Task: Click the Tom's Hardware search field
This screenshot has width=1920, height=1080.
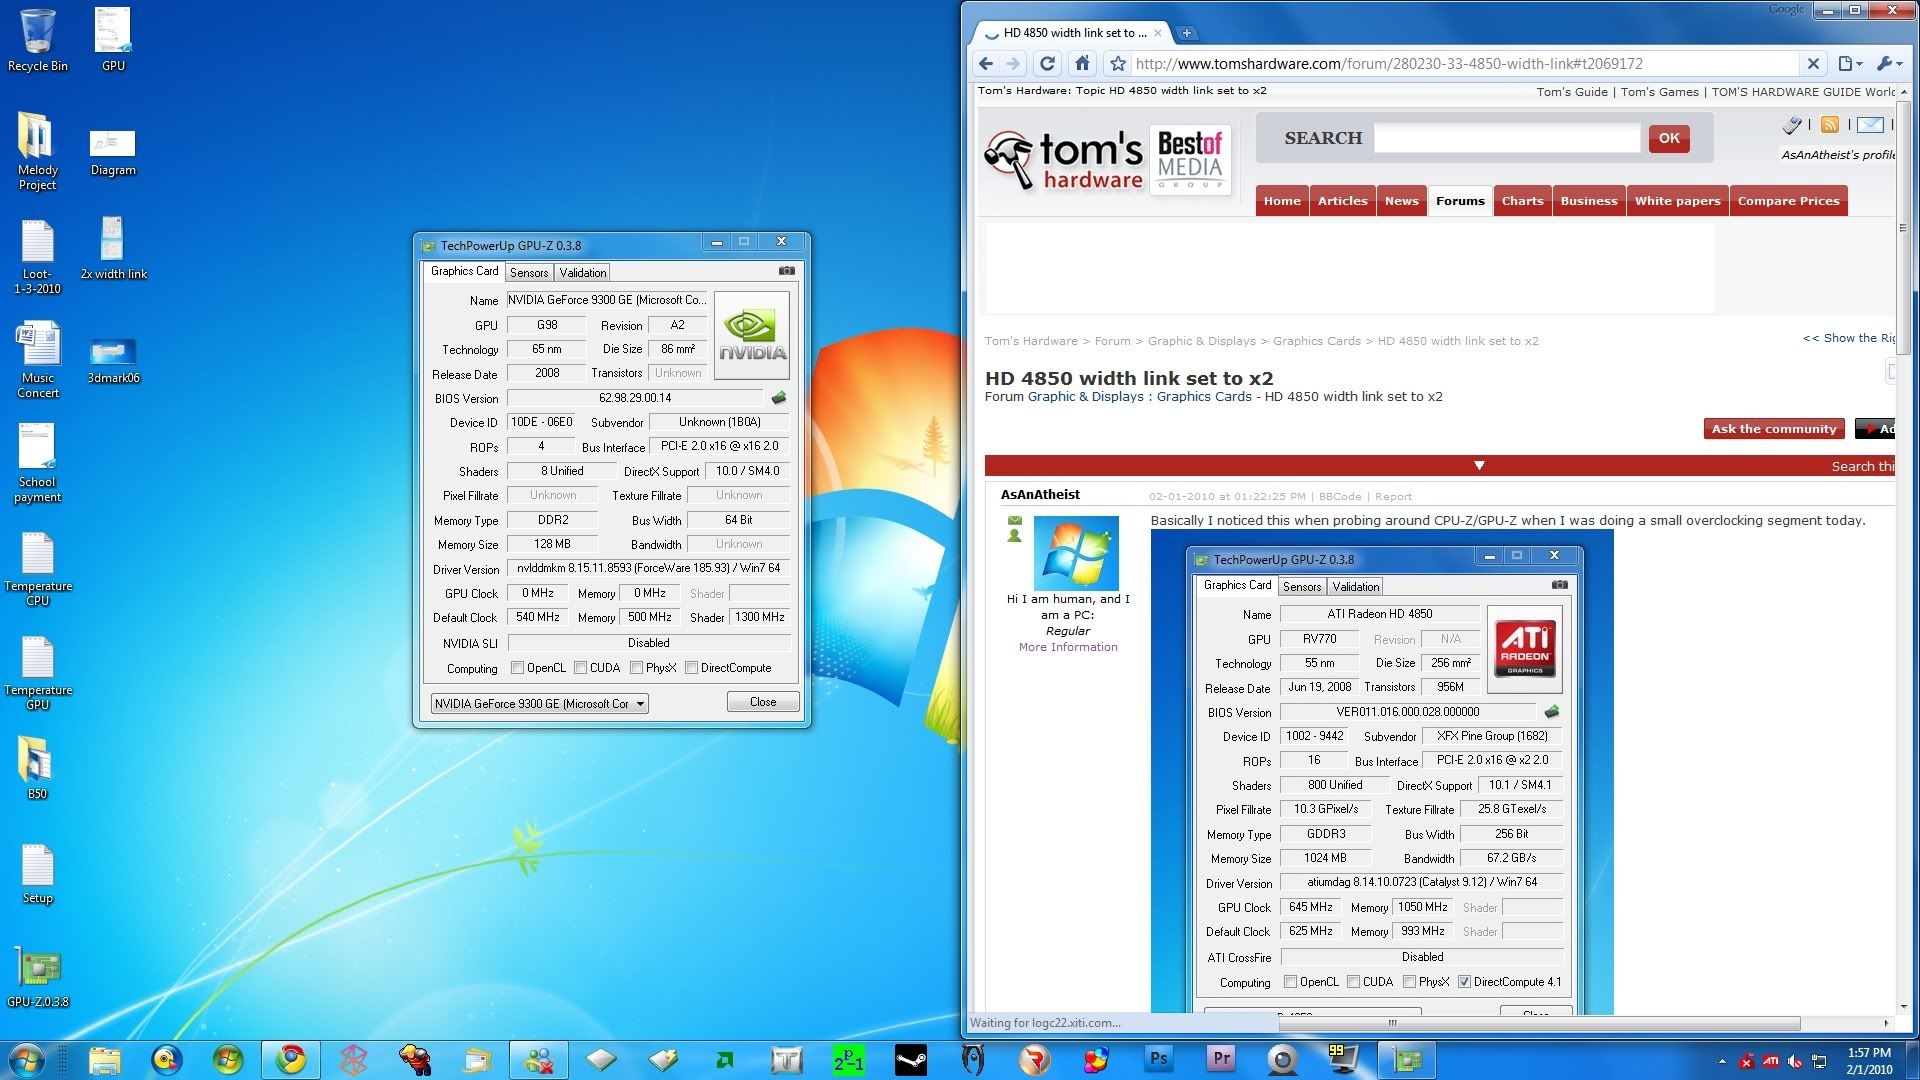Action: pos(1507,138)
